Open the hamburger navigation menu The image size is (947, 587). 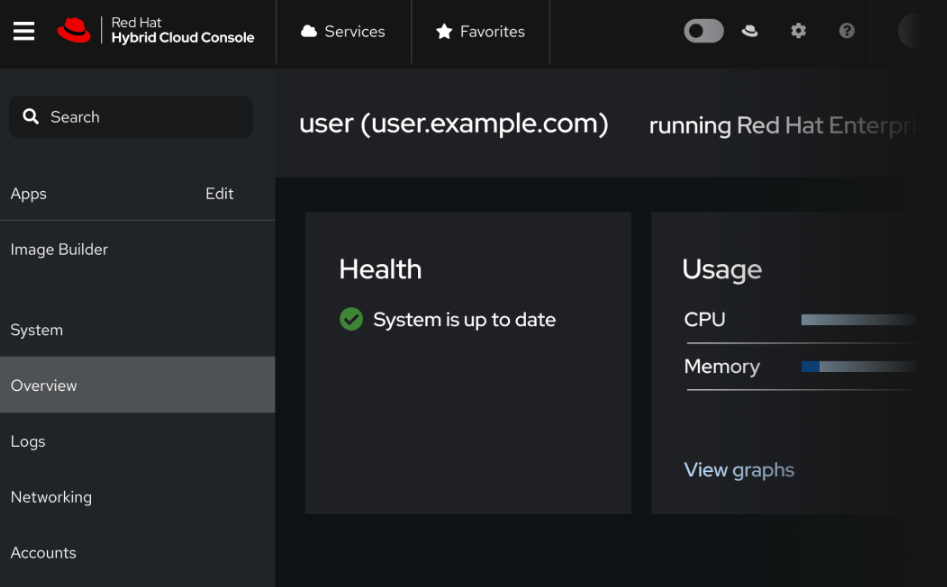[x=24, y=31]
